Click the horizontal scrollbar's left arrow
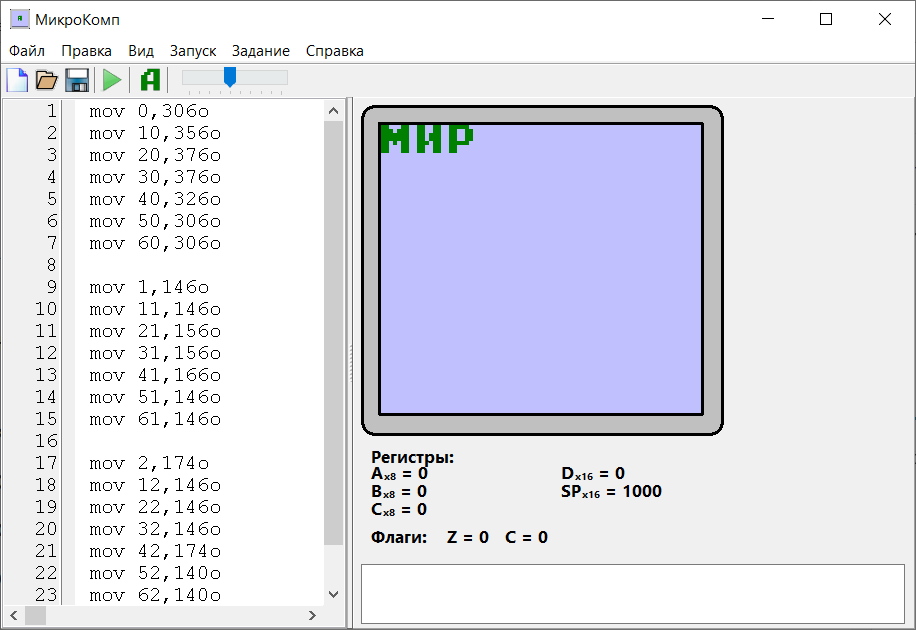This screenshot has height=630, width=916. (x=13, y=616)
